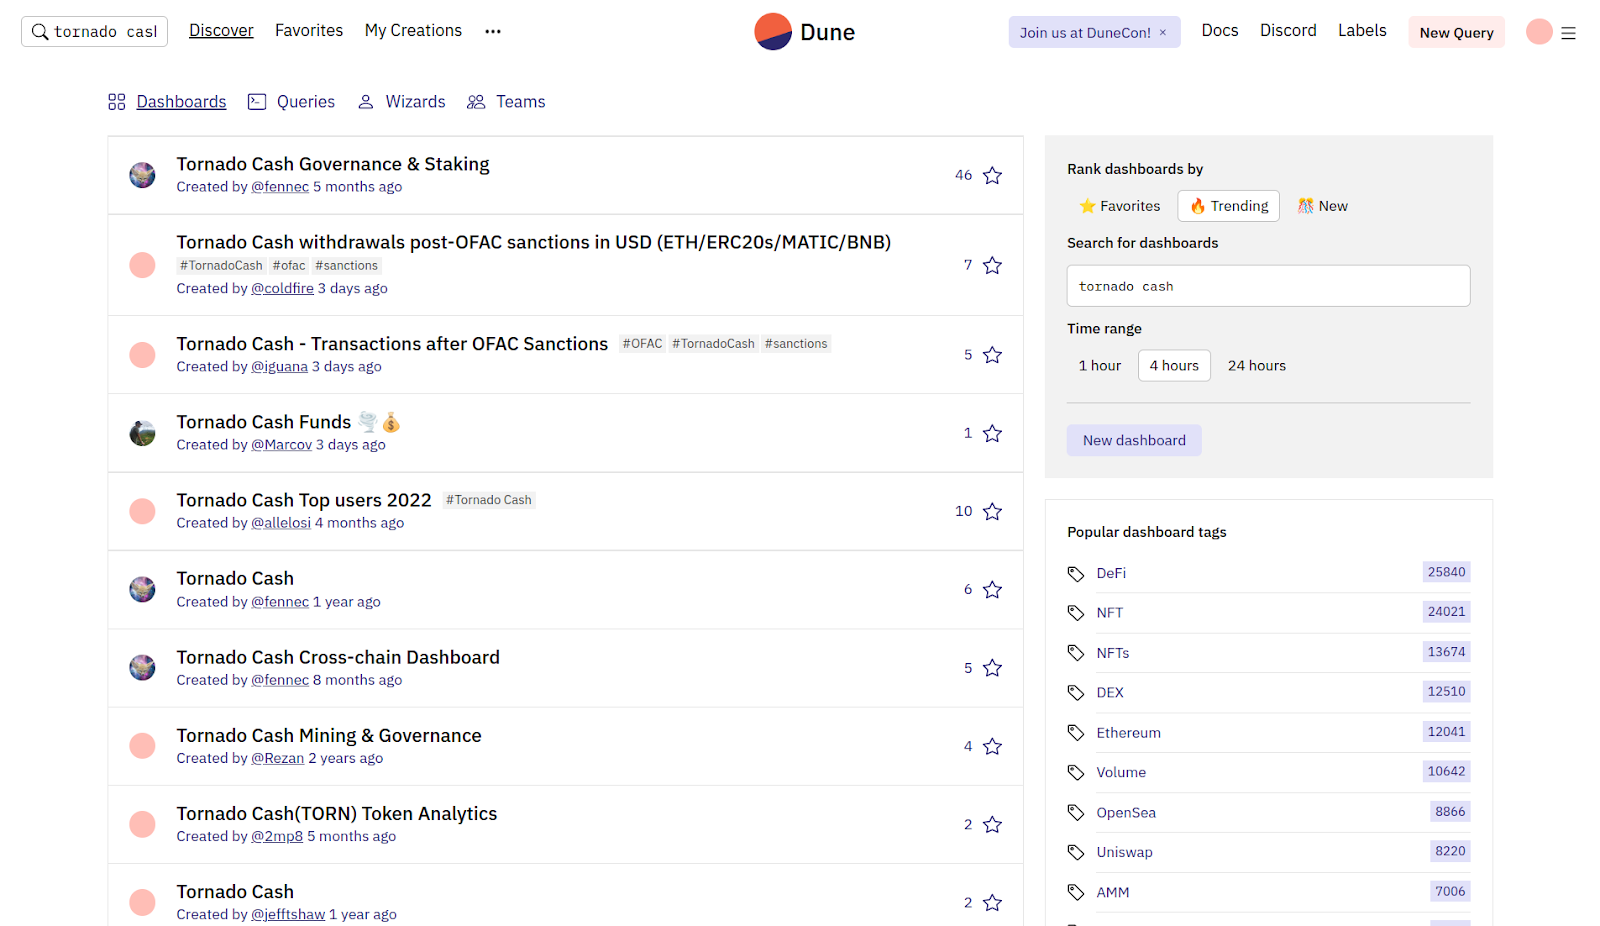
Task: Click the New Query button
Action: (1456, 32)
